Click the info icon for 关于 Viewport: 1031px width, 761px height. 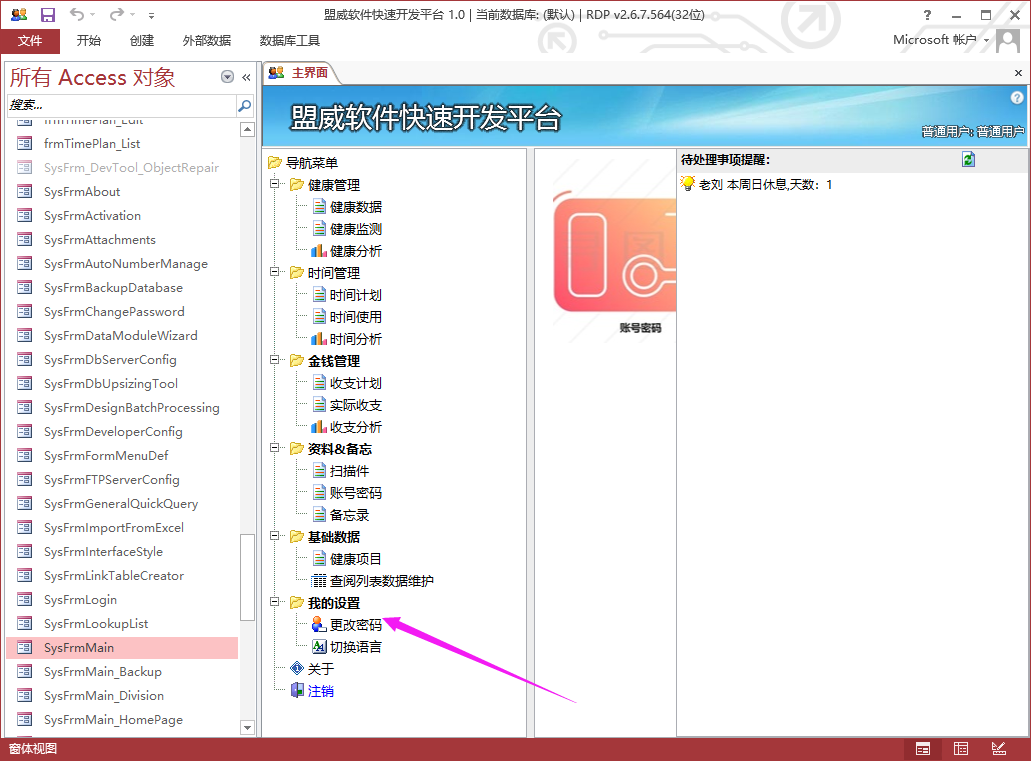tap(297, 668)
